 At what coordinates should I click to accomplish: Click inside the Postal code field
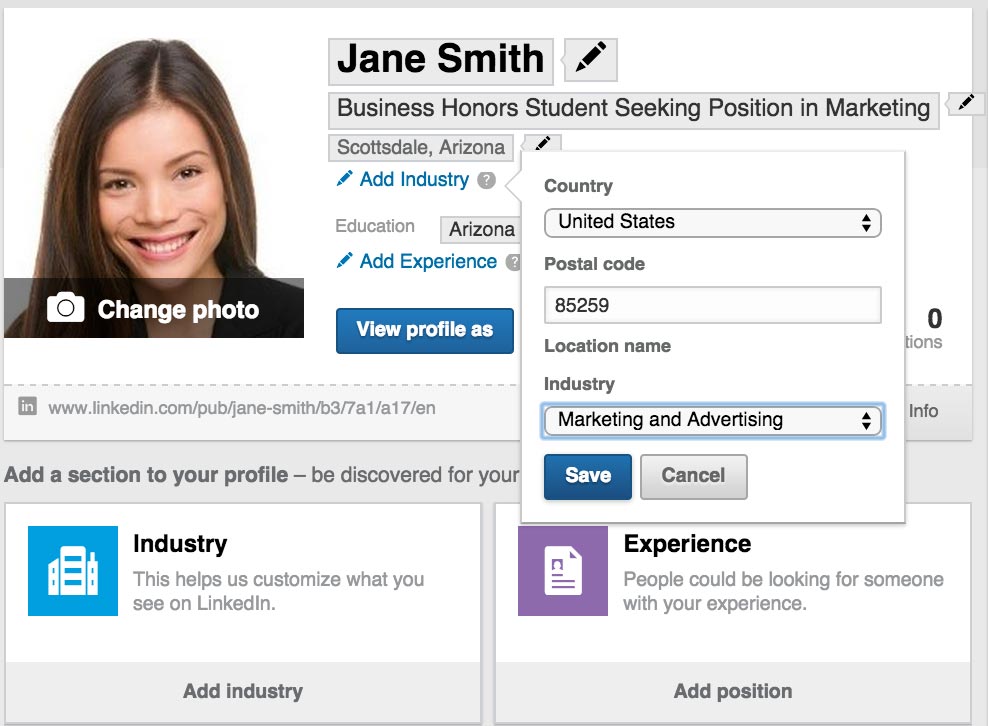click(712, 305)
